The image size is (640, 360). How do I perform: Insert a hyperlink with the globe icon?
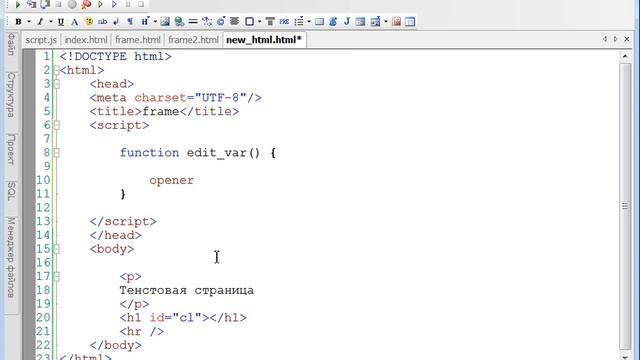(179, 22)
